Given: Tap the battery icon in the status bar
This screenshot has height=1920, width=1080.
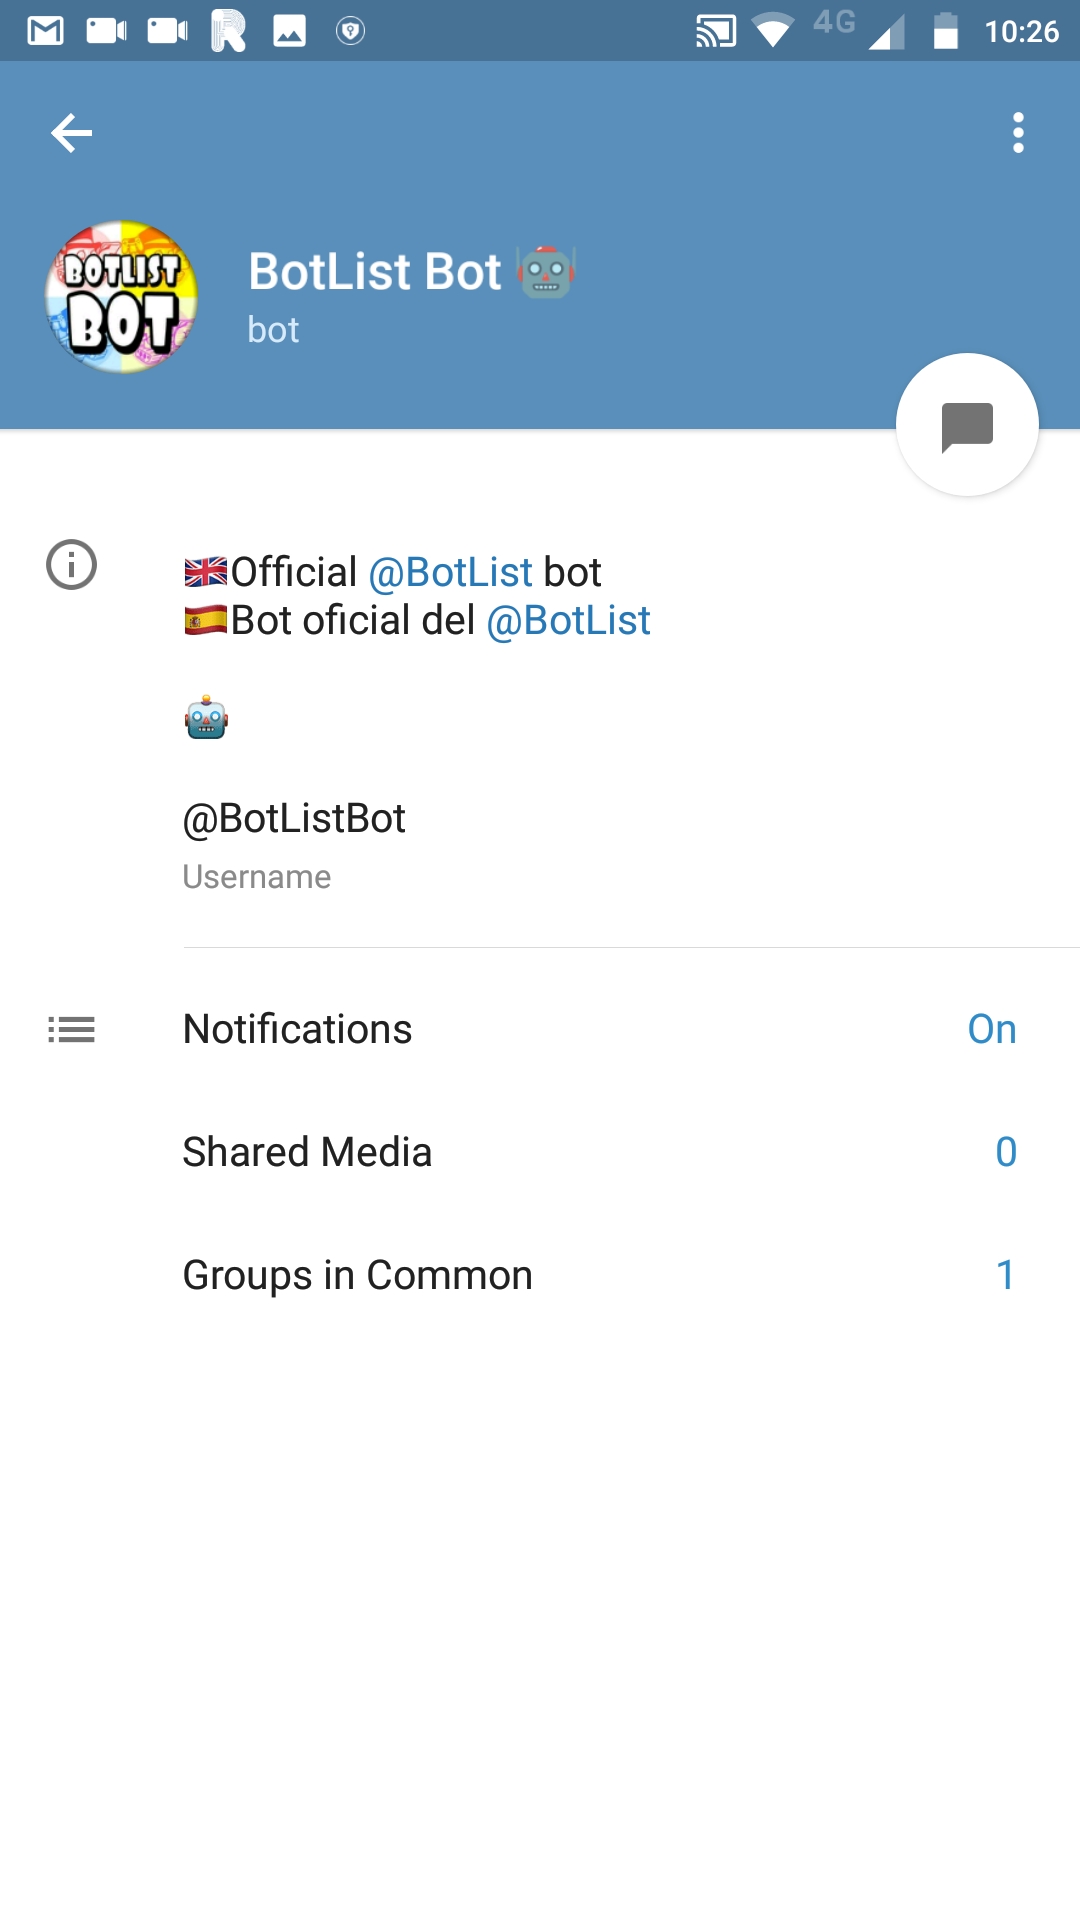Looking at the screenshot, I should tap(945, 31).
